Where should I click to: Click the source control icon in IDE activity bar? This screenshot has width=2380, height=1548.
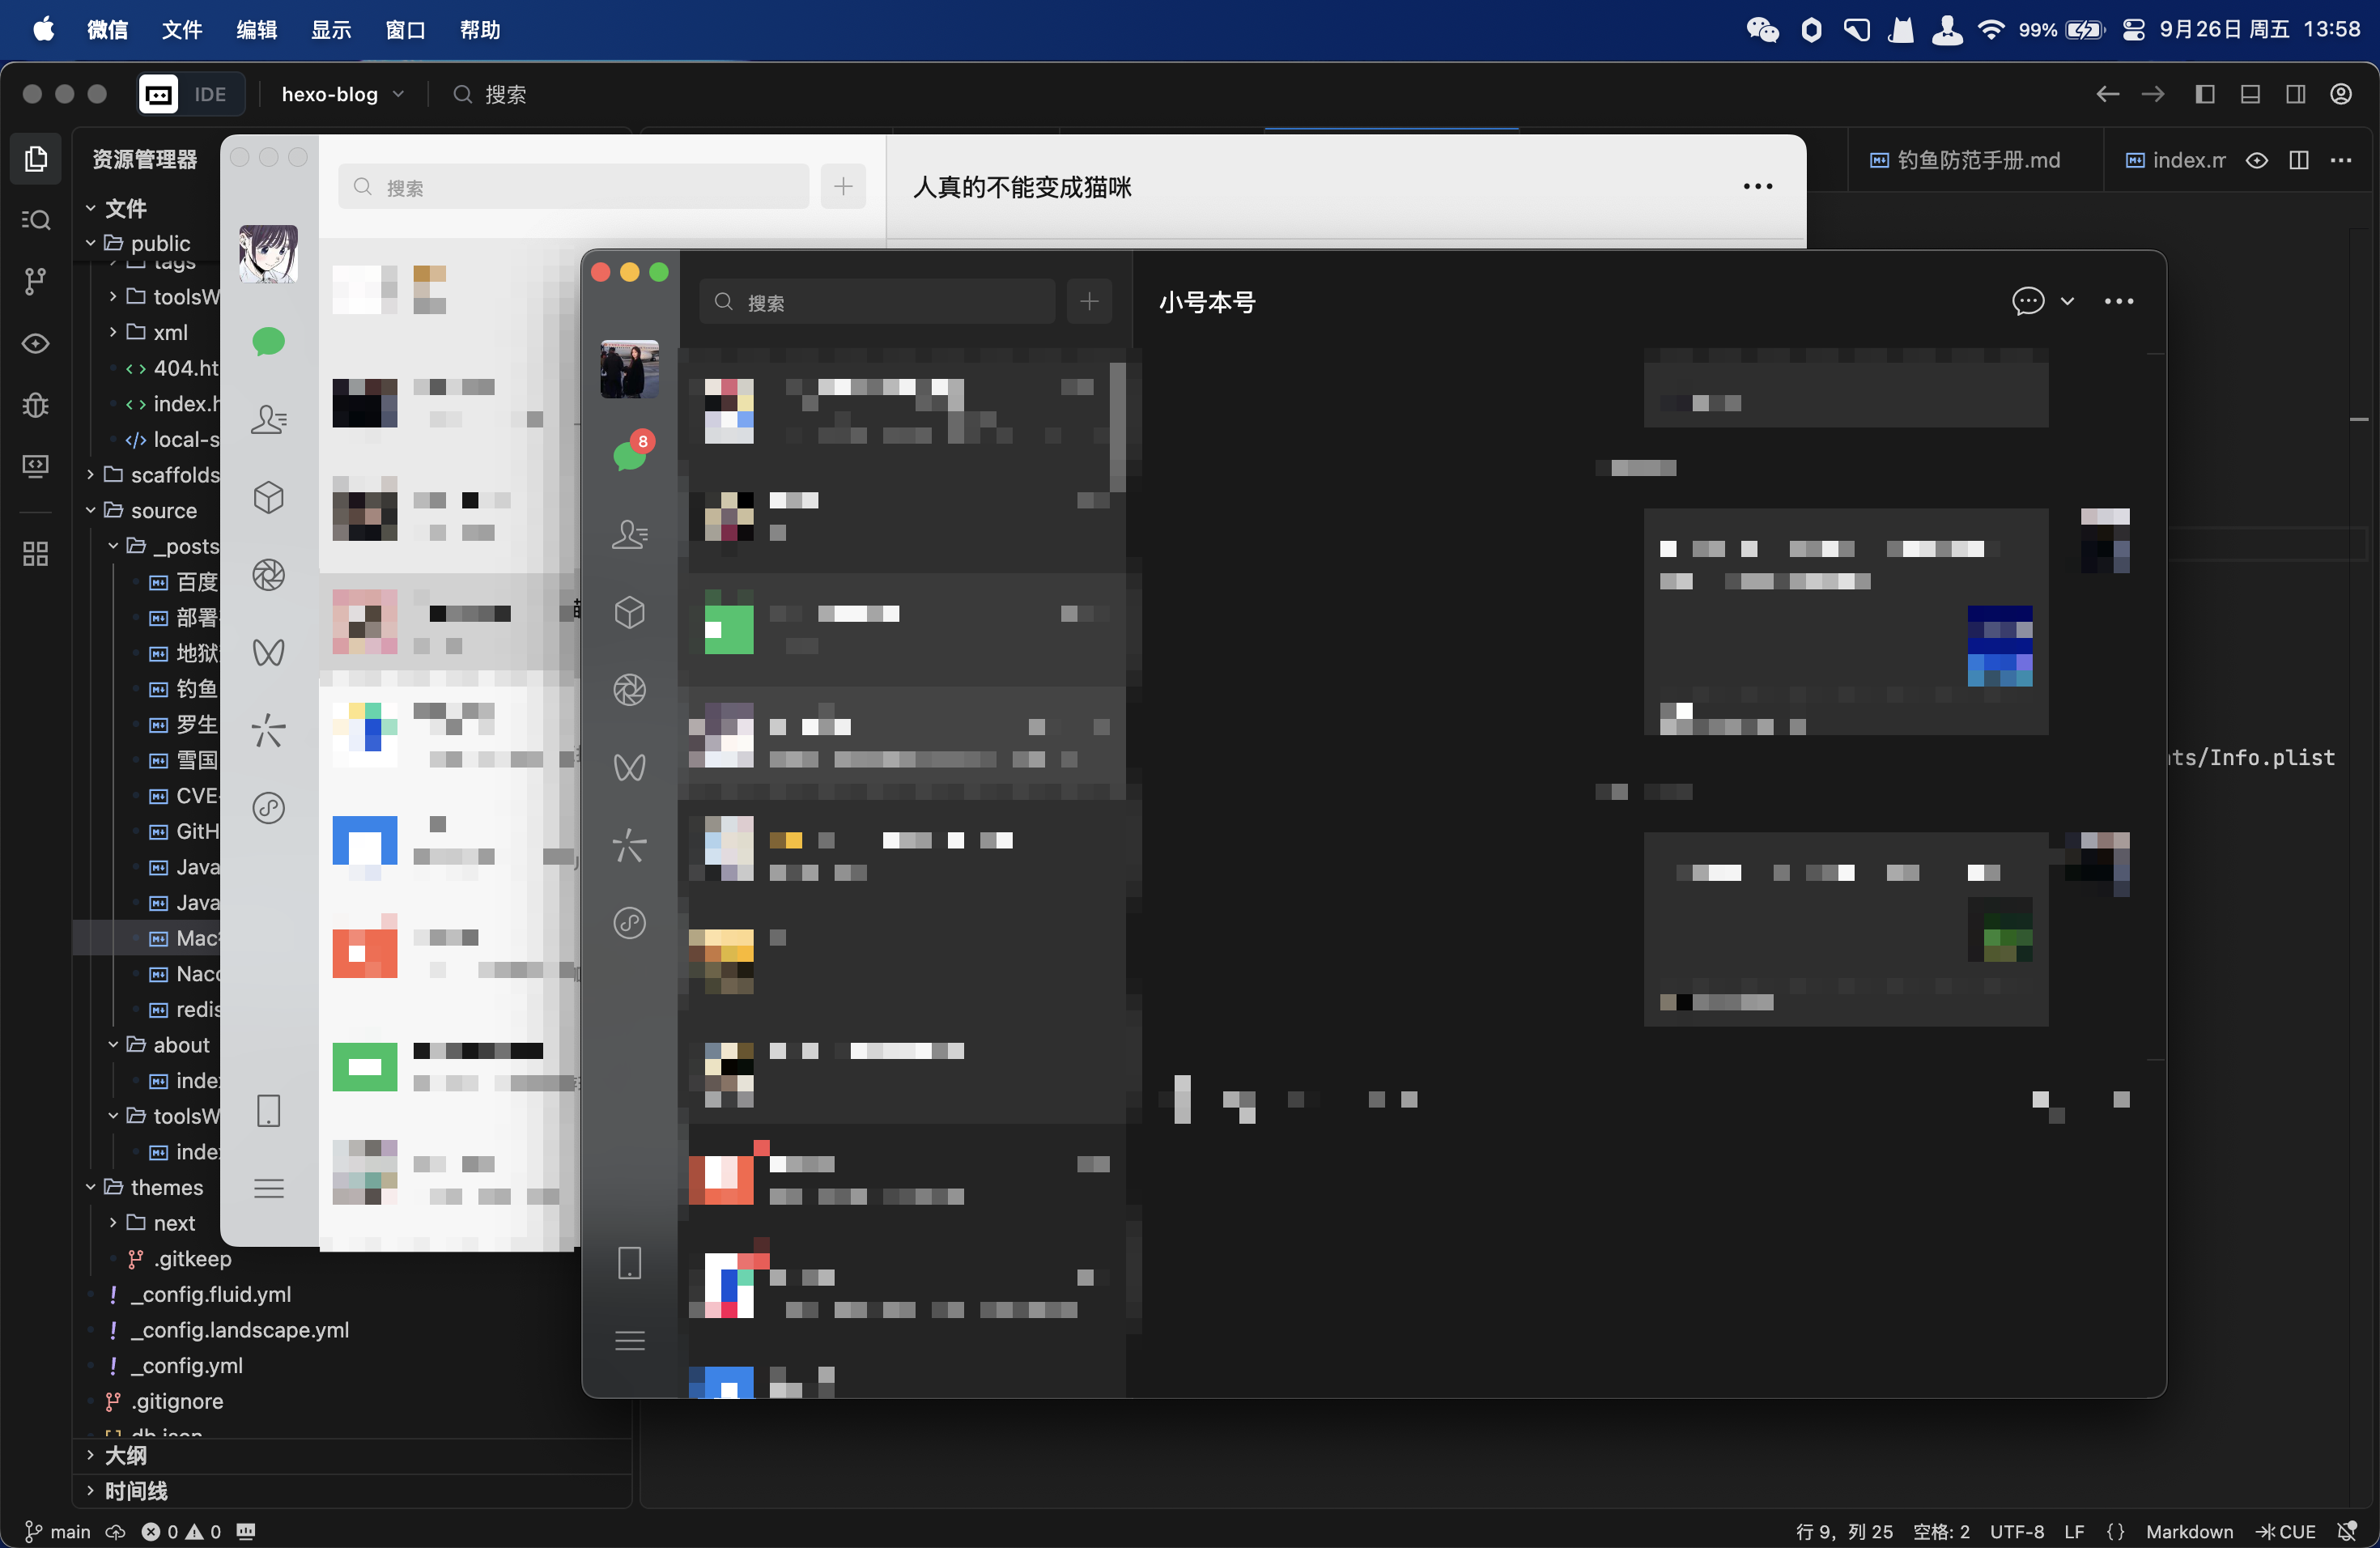(x=36, y=281)
